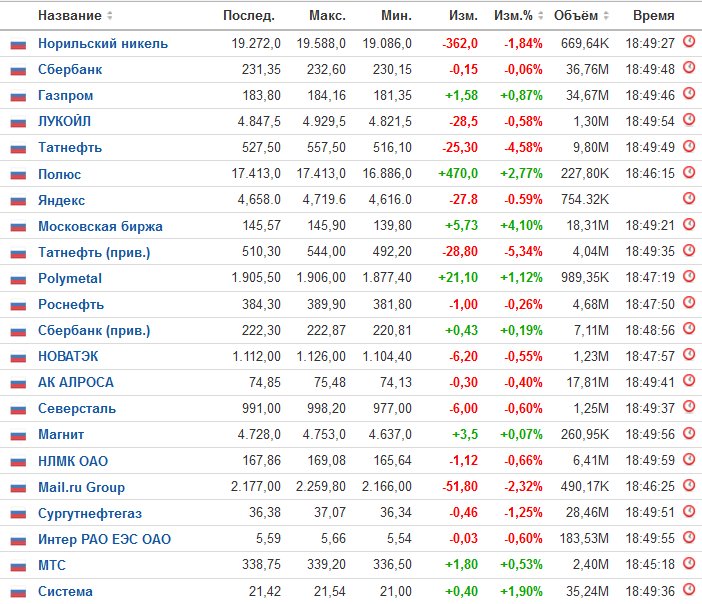This screenshot has height=604, width=702.
Task: Click the clock icon in Норильский никель row
Action: click(x=689, y=42)
